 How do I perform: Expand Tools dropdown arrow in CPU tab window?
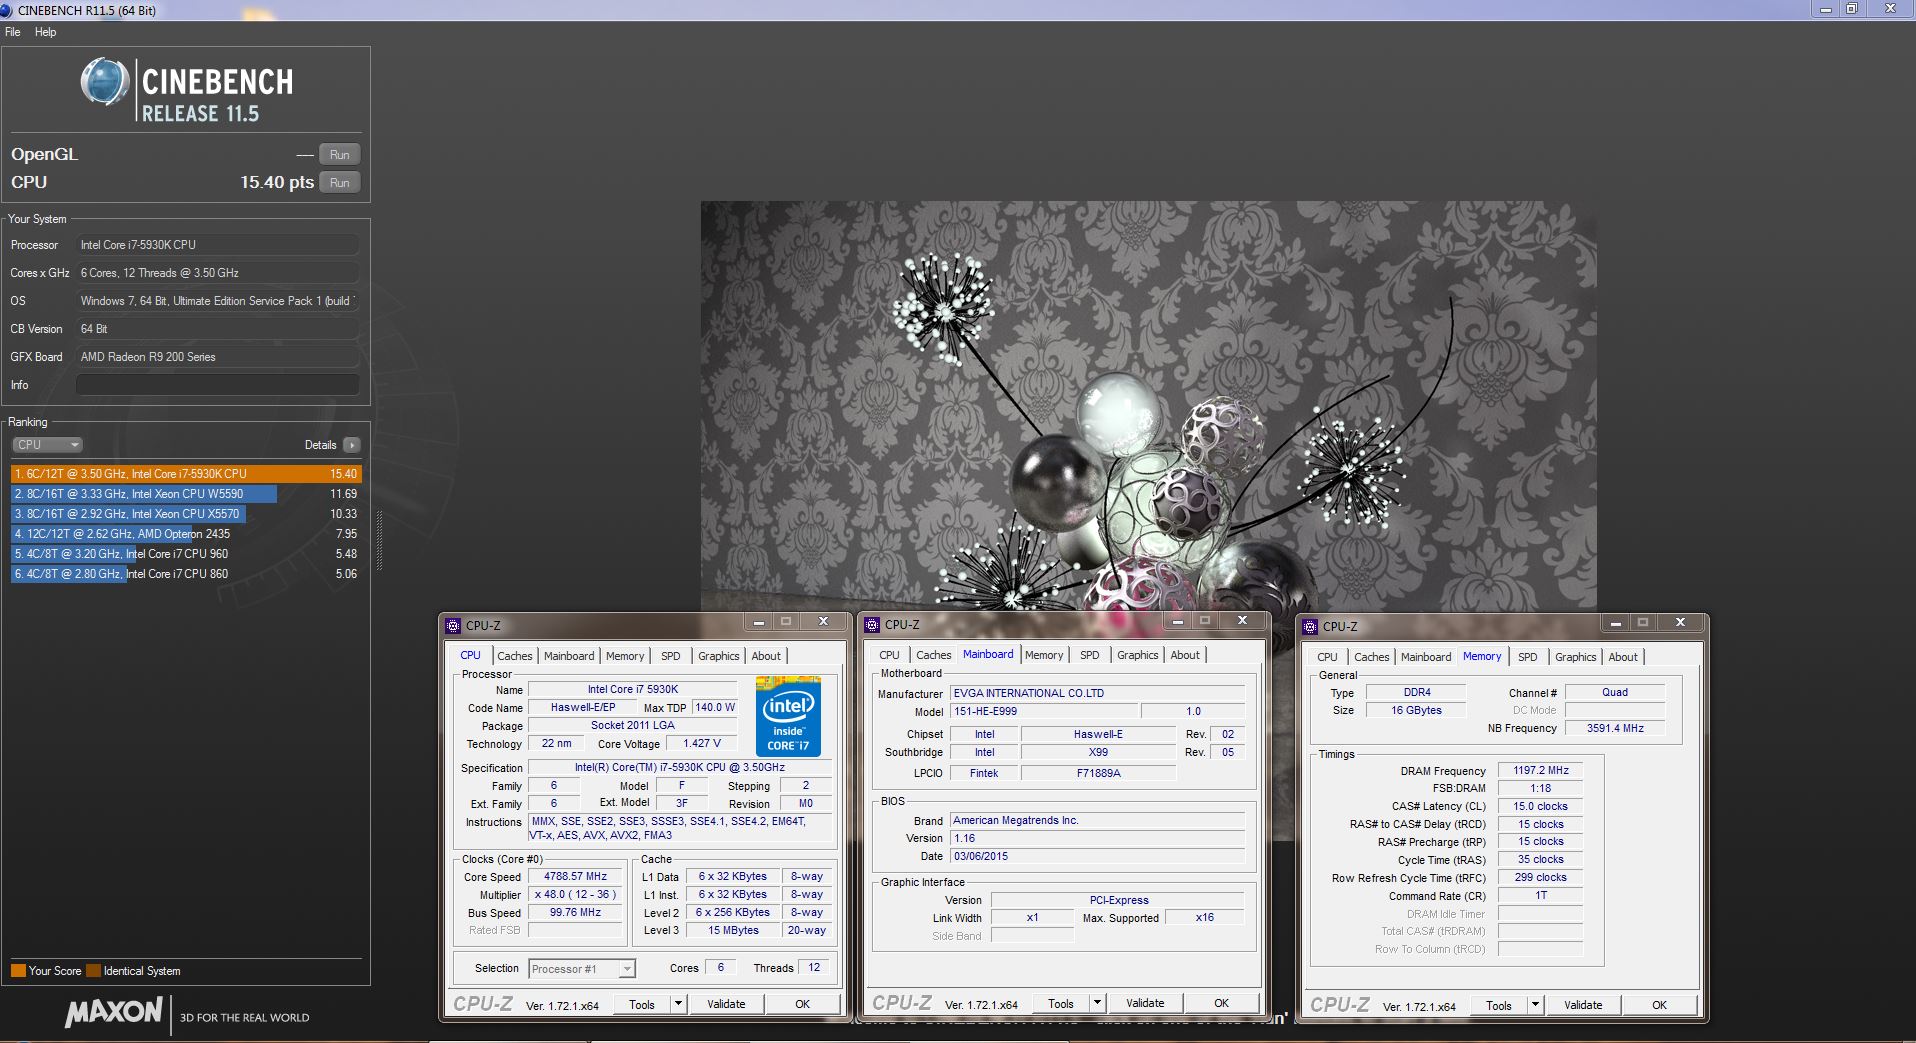click(x=678, y=1004)
